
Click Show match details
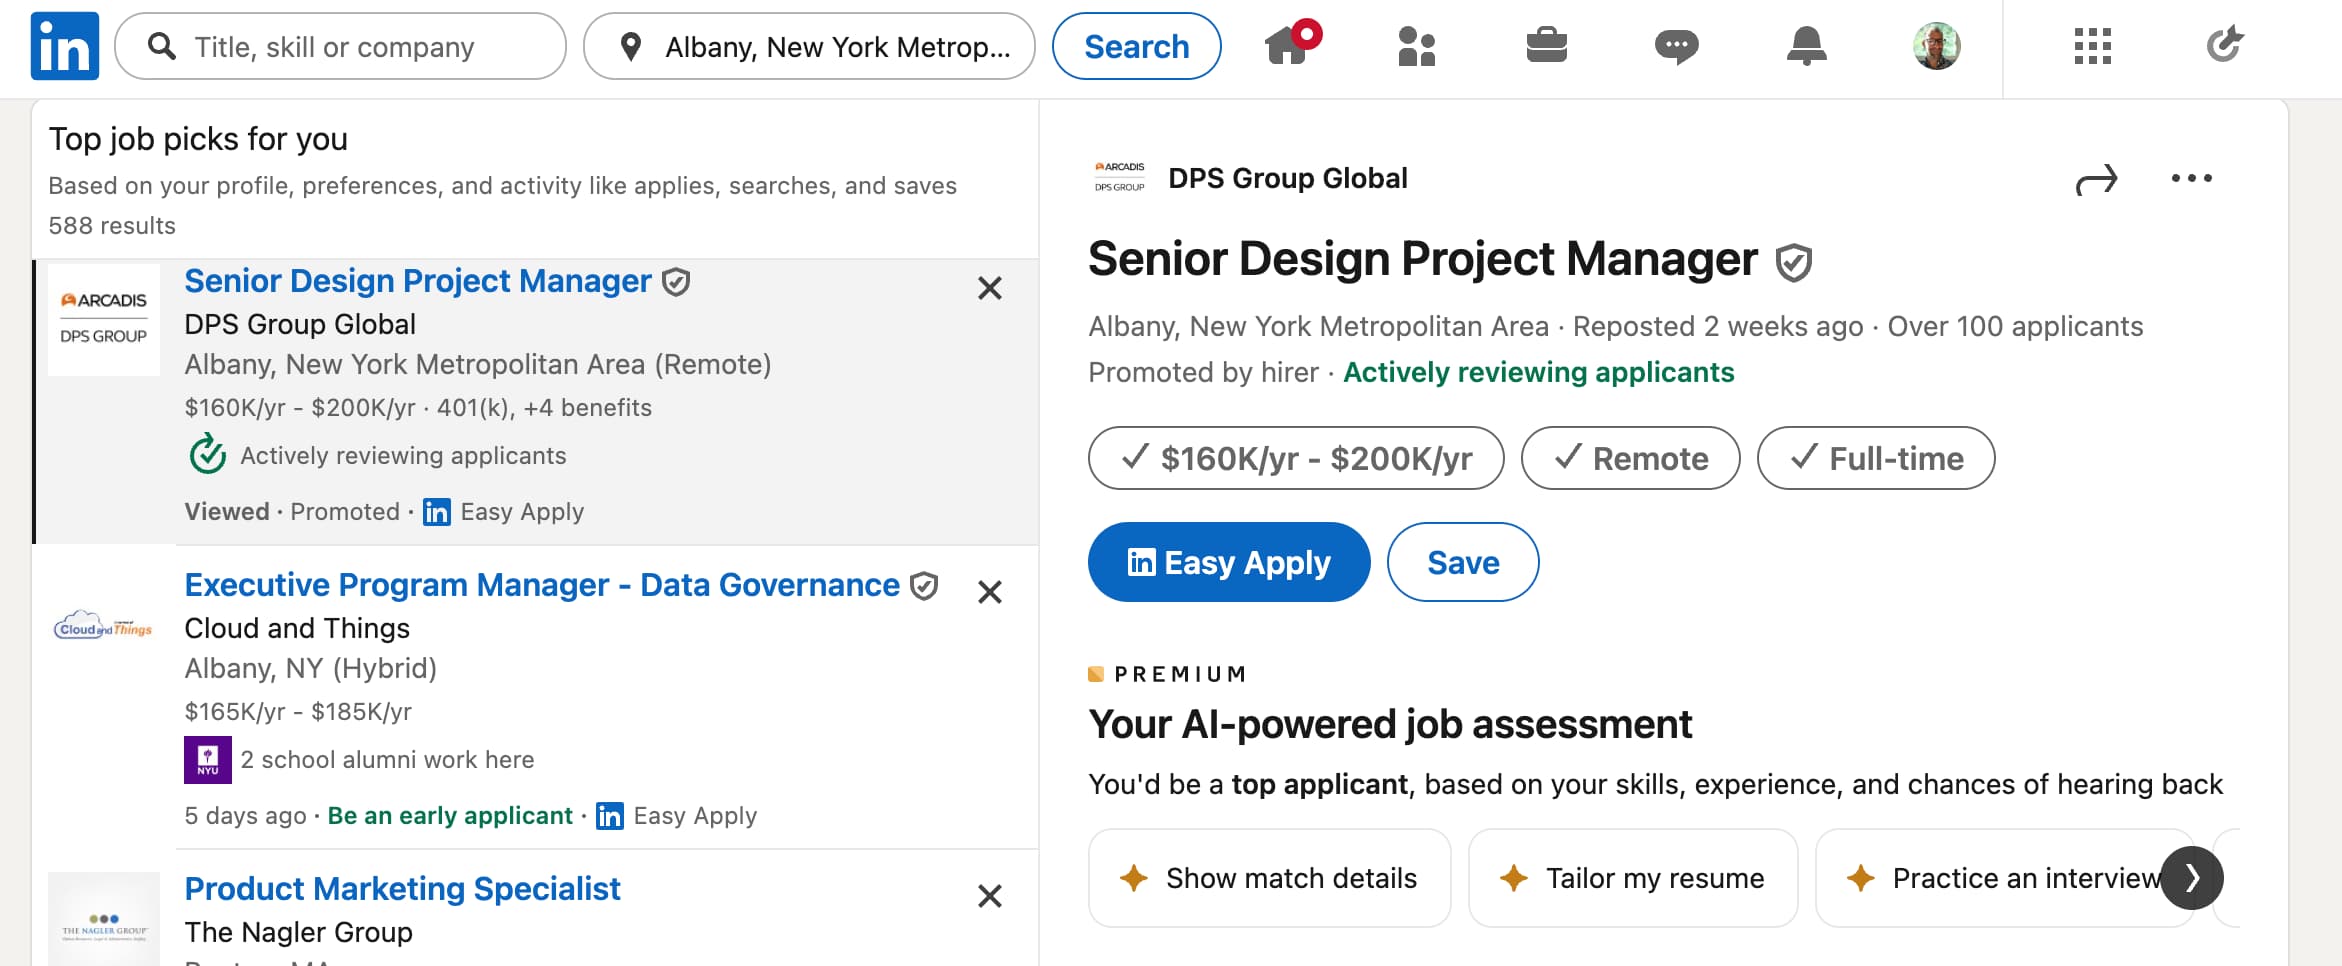(x=1269, y=878)
